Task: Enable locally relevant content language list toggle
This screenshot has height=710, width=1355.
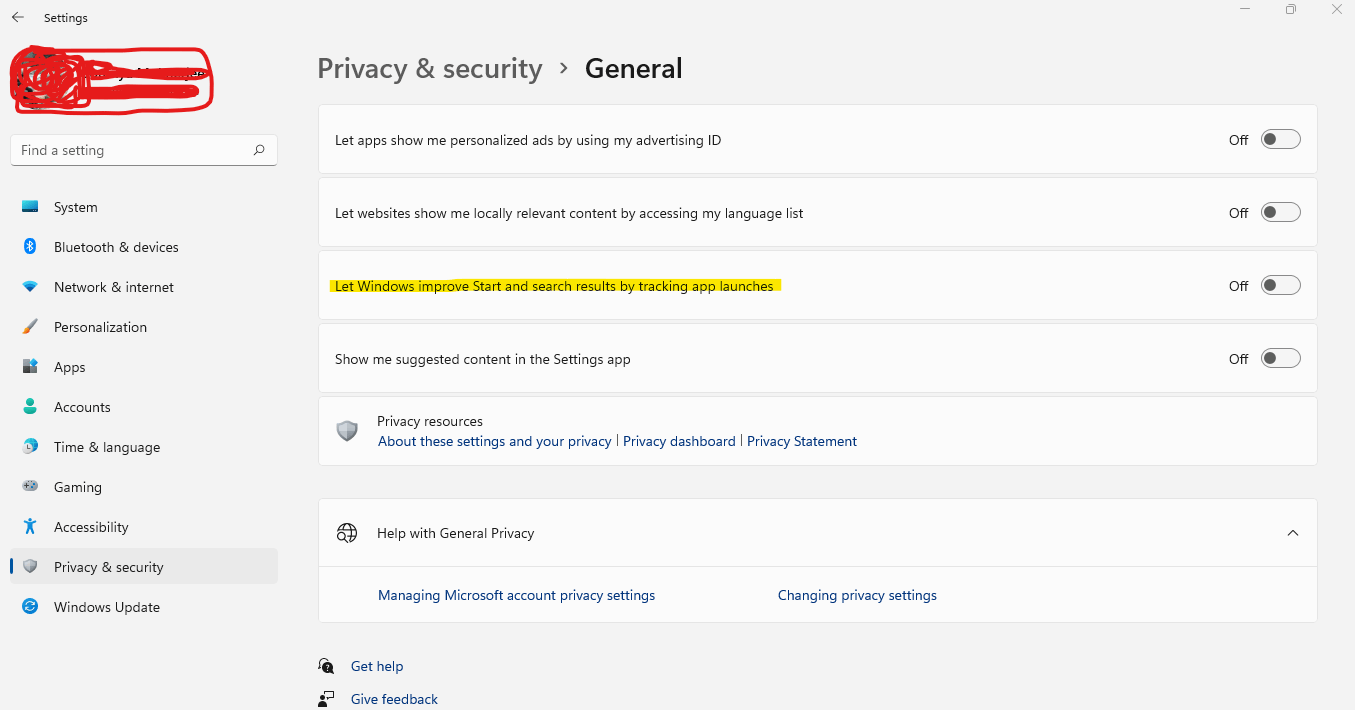Action: [x=1280, y=213]
